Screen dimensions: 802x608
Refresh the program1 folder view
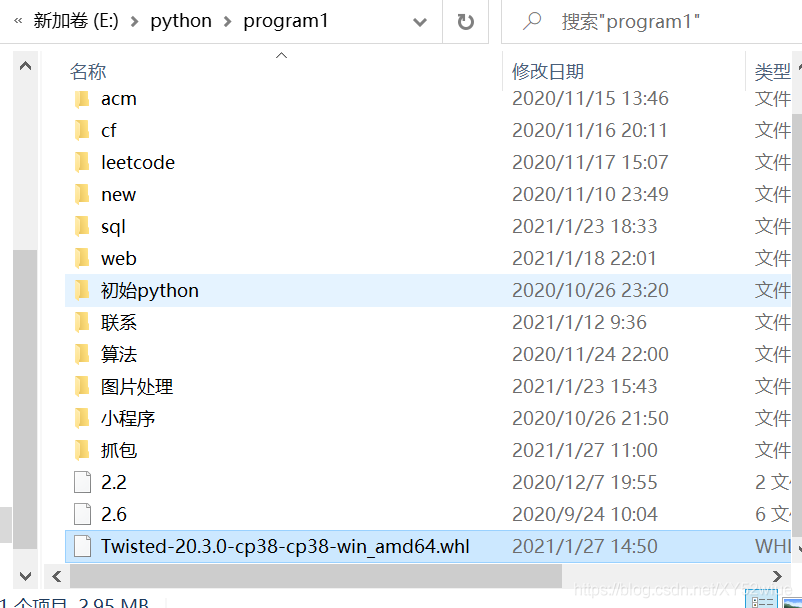[465, 21]
